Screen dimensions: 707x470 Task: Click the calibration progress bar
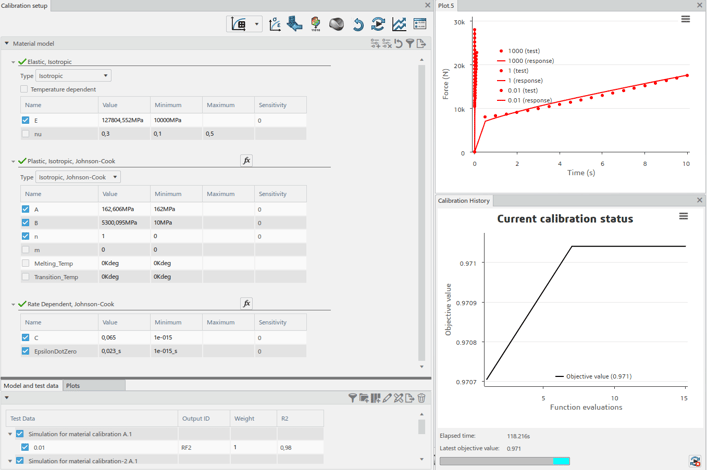504,461
